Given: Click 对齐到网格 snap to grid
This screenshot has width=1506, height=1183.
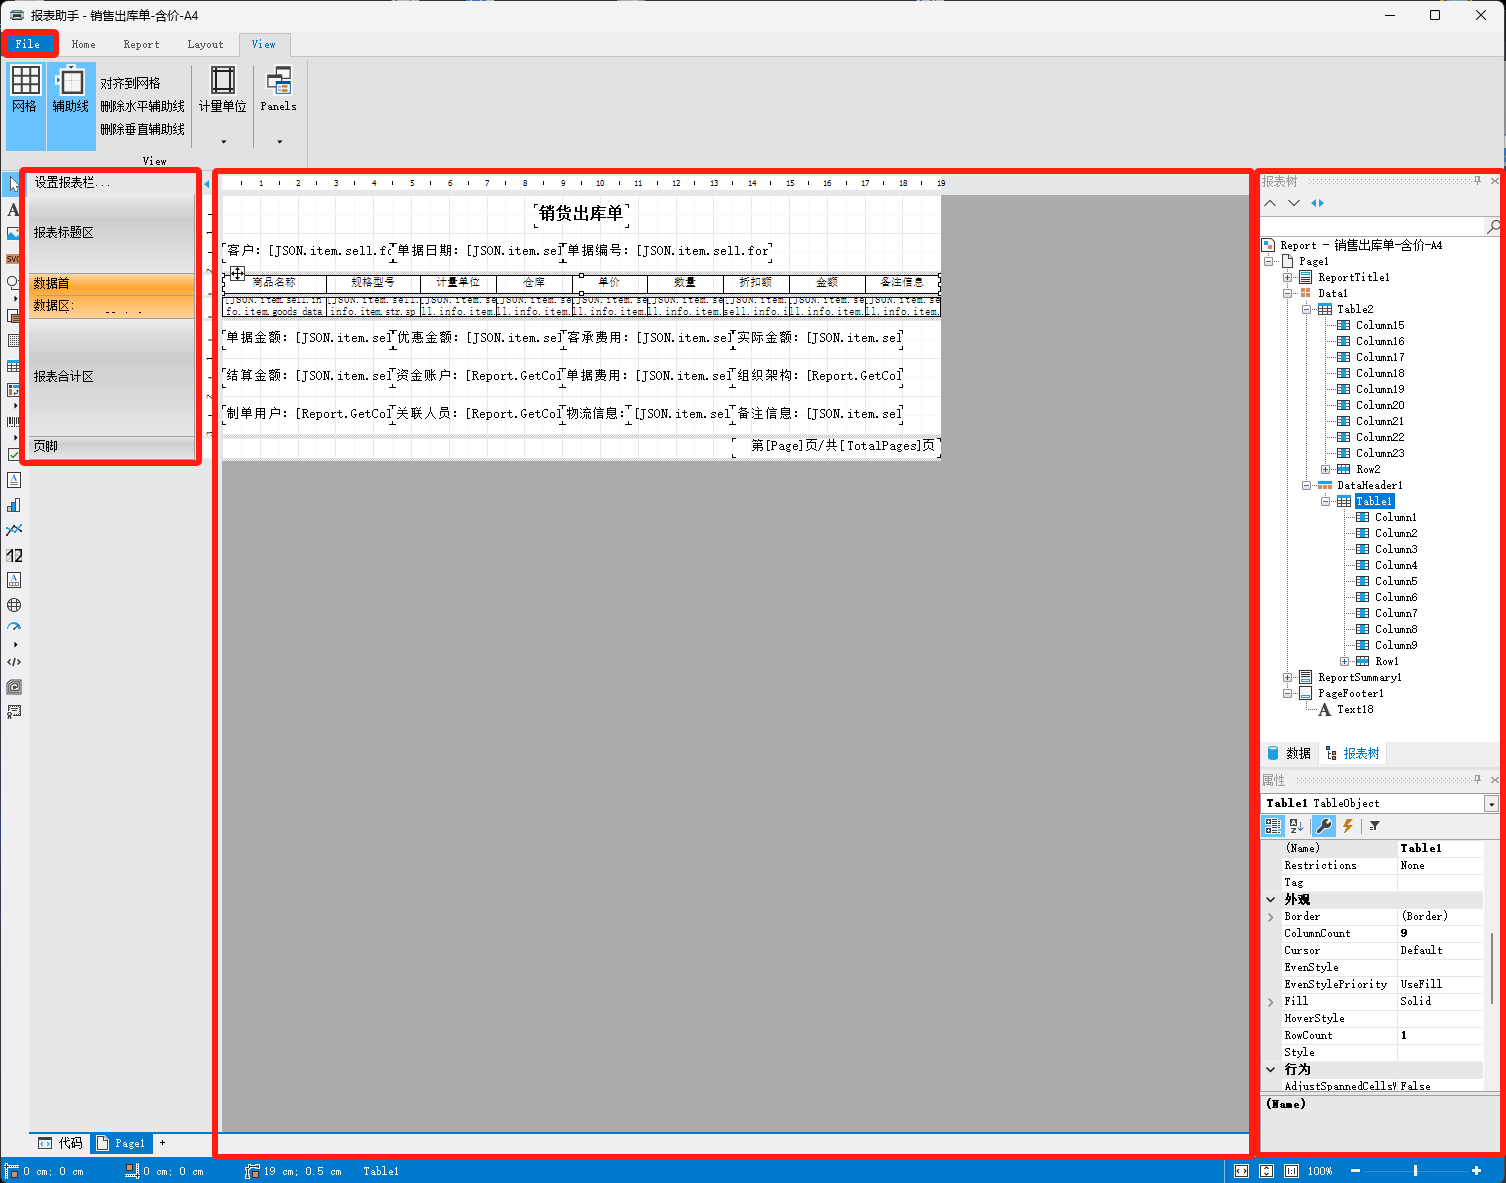Looking at the screenshot, I should pyautogui.click(x=130, y=83).
